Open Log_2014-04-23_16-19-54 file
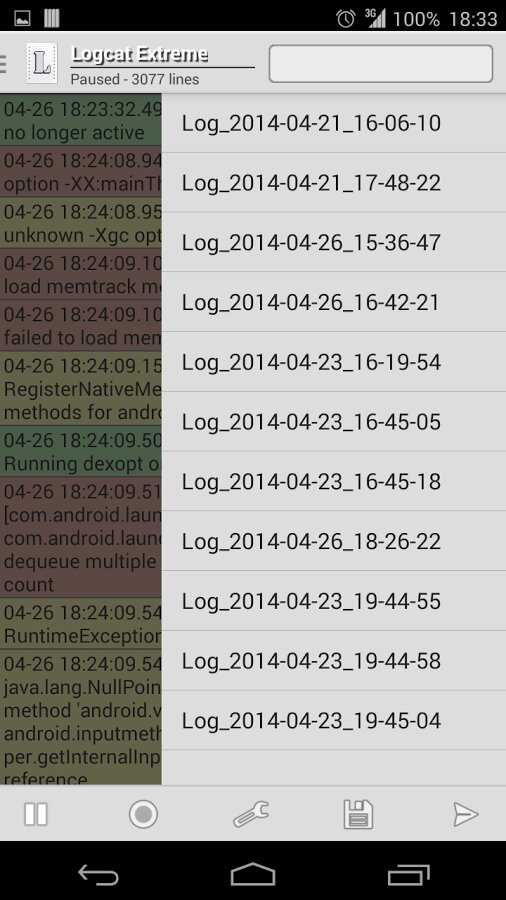Image resolution: width=506 pixels, height=900 pixels. 334,362
